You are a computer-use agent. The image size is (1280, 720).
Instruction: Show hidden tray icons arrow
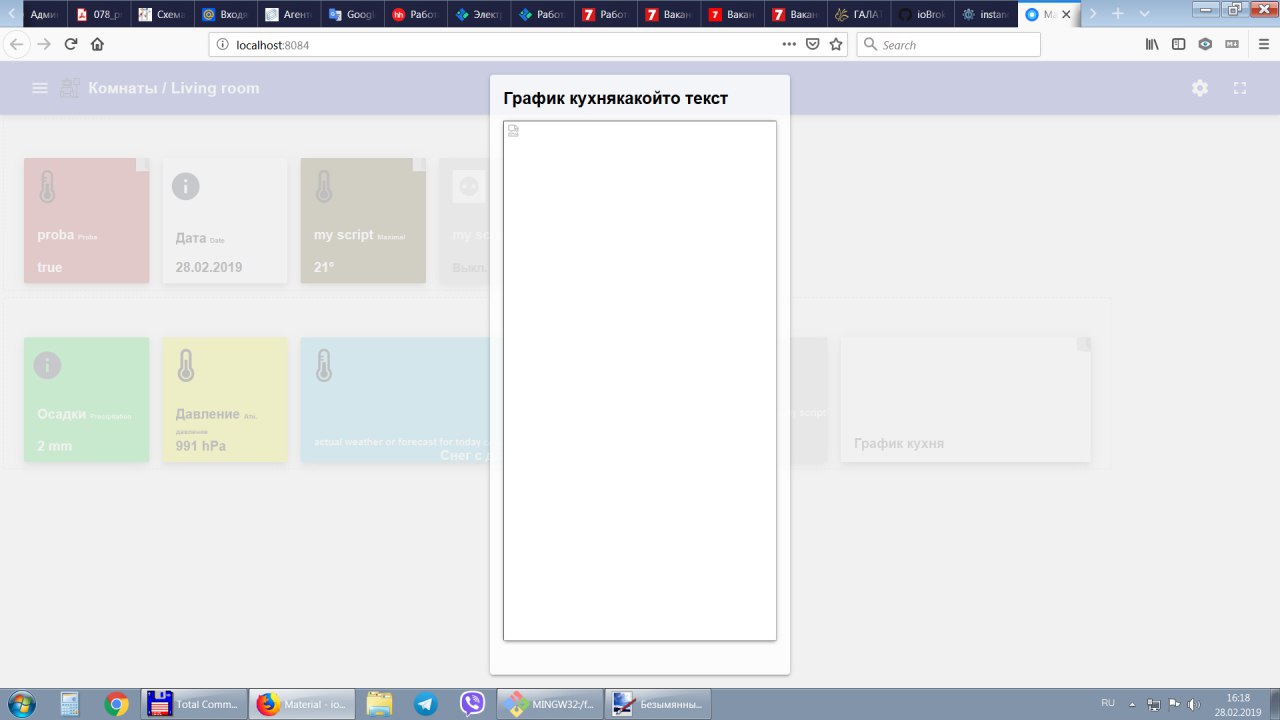tap(1131, 704)
